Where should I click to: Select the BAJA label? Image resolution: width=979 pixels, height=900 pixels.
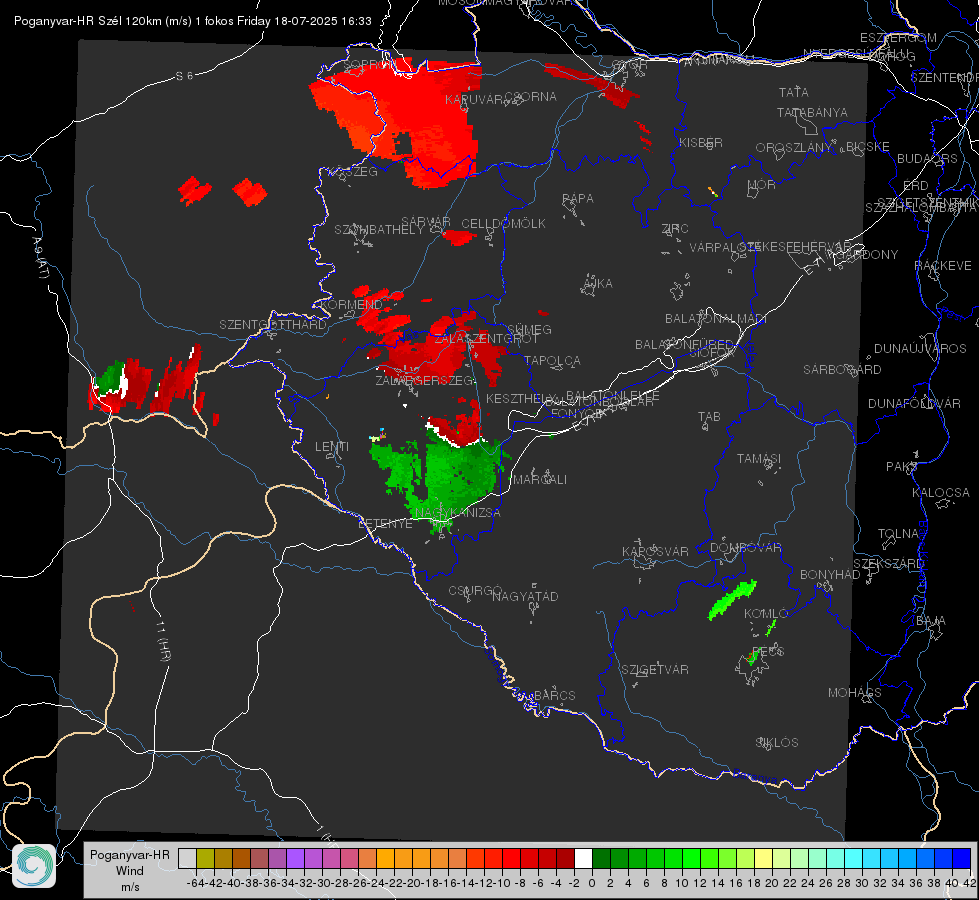pyautogui.click(x=931, y=621)
